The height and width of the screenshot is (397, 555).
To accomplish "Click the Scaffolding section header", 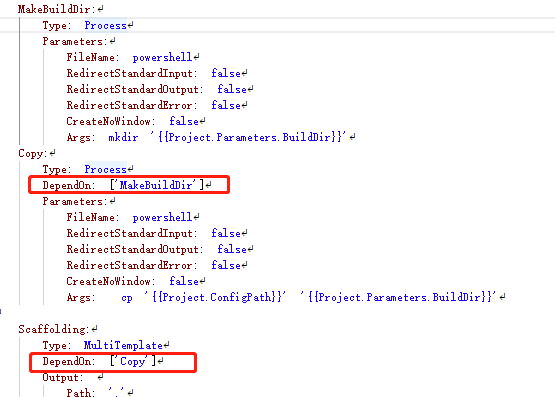I will (53, 329).
